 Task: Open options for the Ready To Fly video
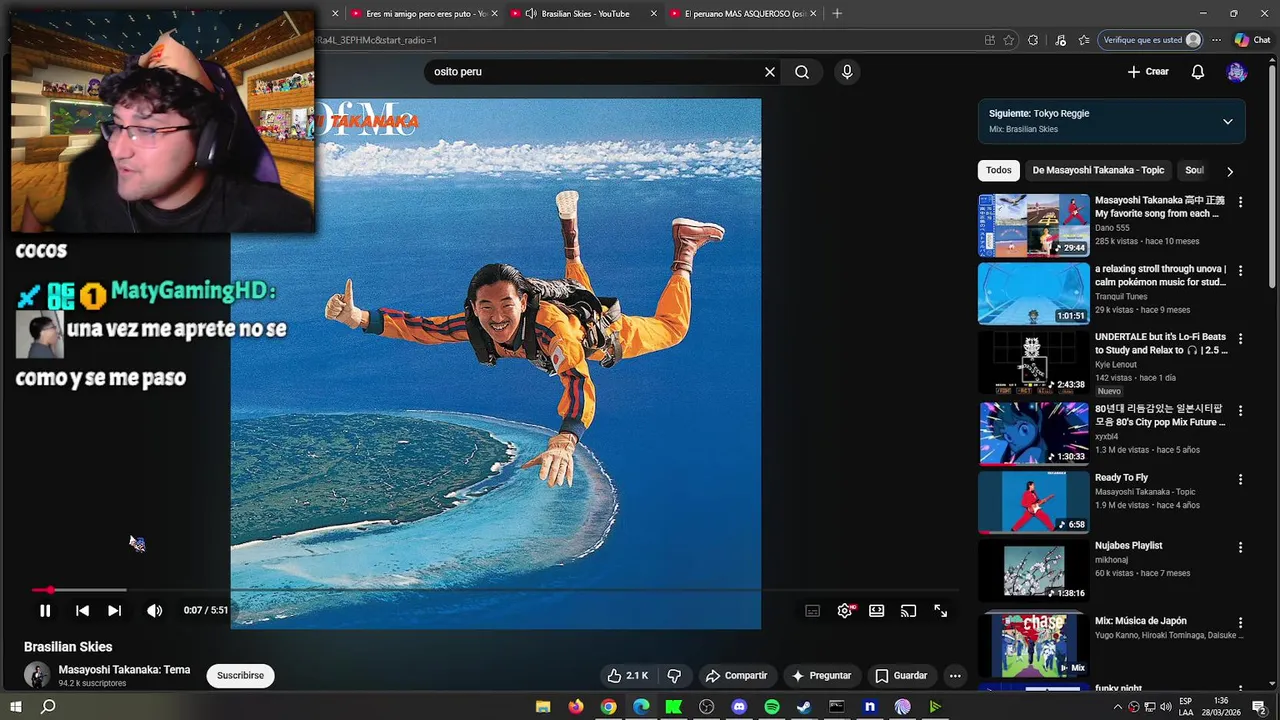tap(1240, 479)
